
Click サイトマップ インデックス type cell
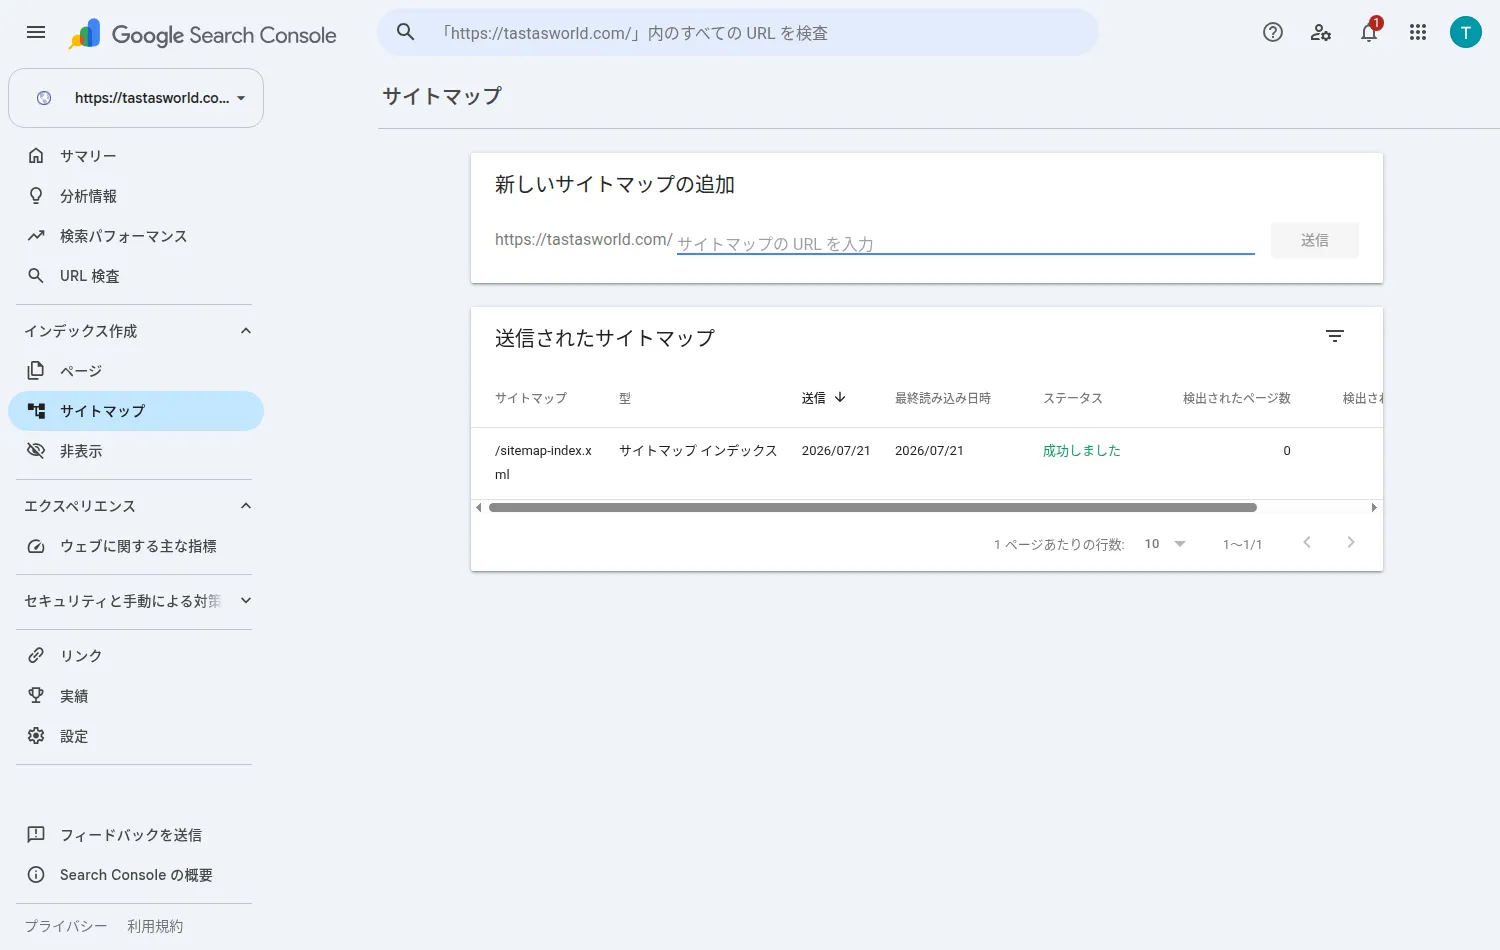698,451
